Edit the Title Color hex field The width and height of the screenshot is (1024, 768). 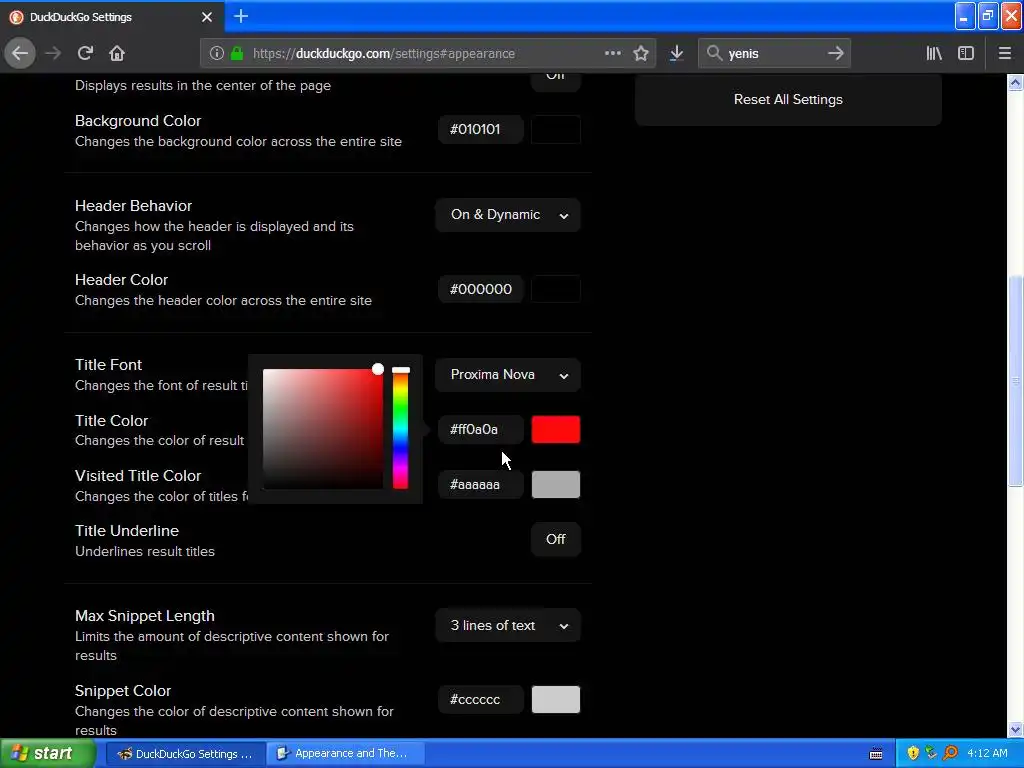(480, 430)
